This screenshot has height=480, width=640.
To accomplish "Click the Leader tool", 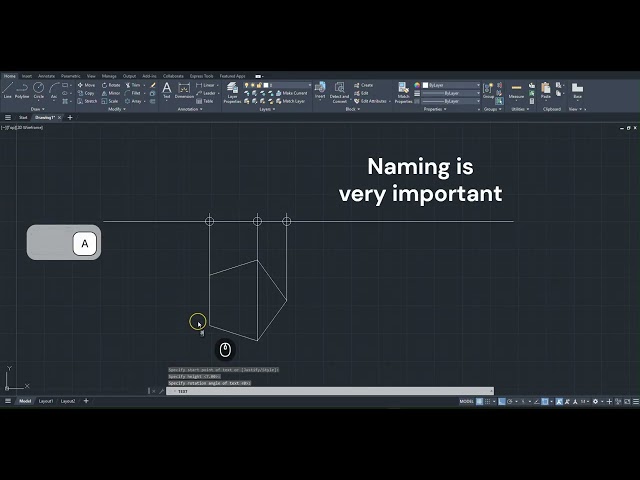I will [206, 93].
